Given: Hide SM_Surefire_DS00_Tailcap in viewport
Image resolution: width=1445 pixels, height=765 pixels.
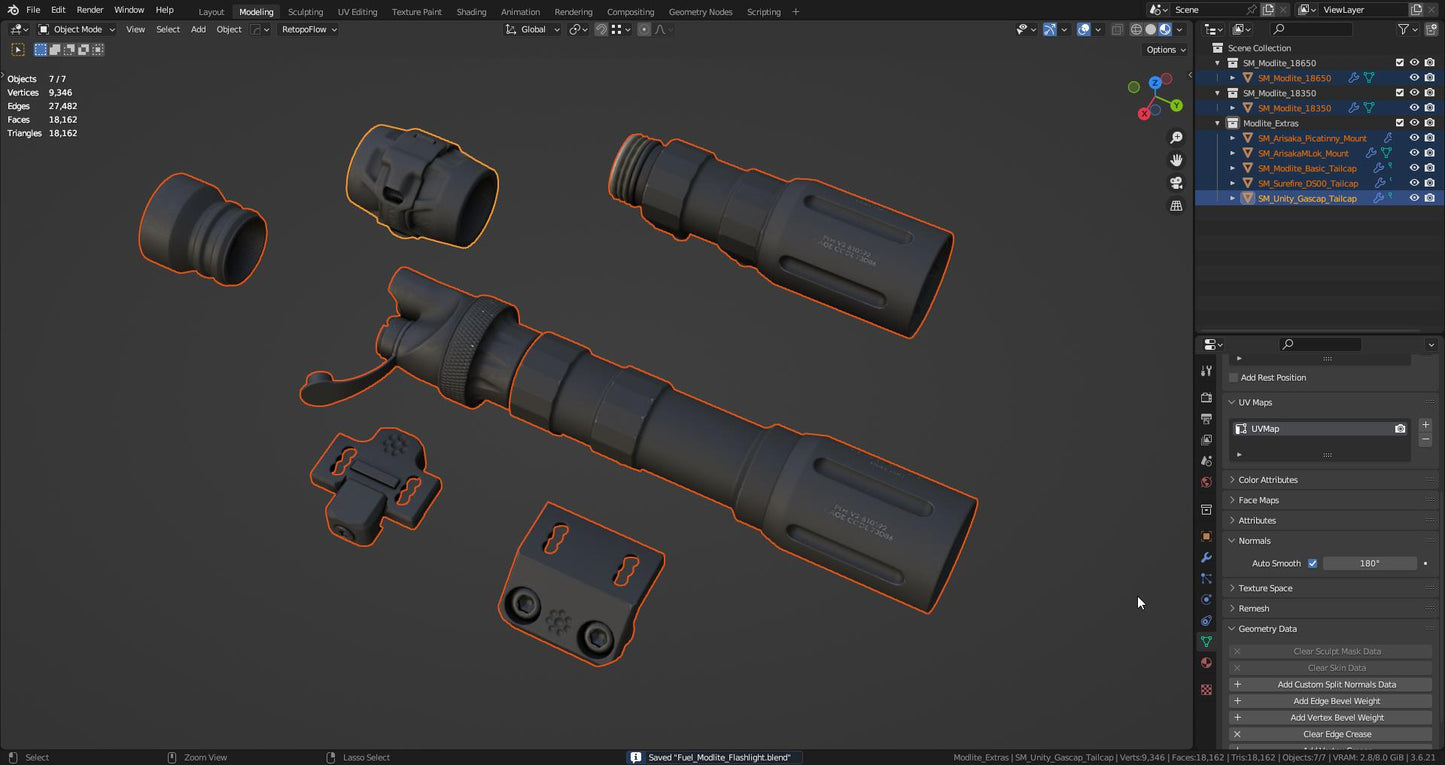Looking at the screenshot, I should click(x=1414, y=183).
